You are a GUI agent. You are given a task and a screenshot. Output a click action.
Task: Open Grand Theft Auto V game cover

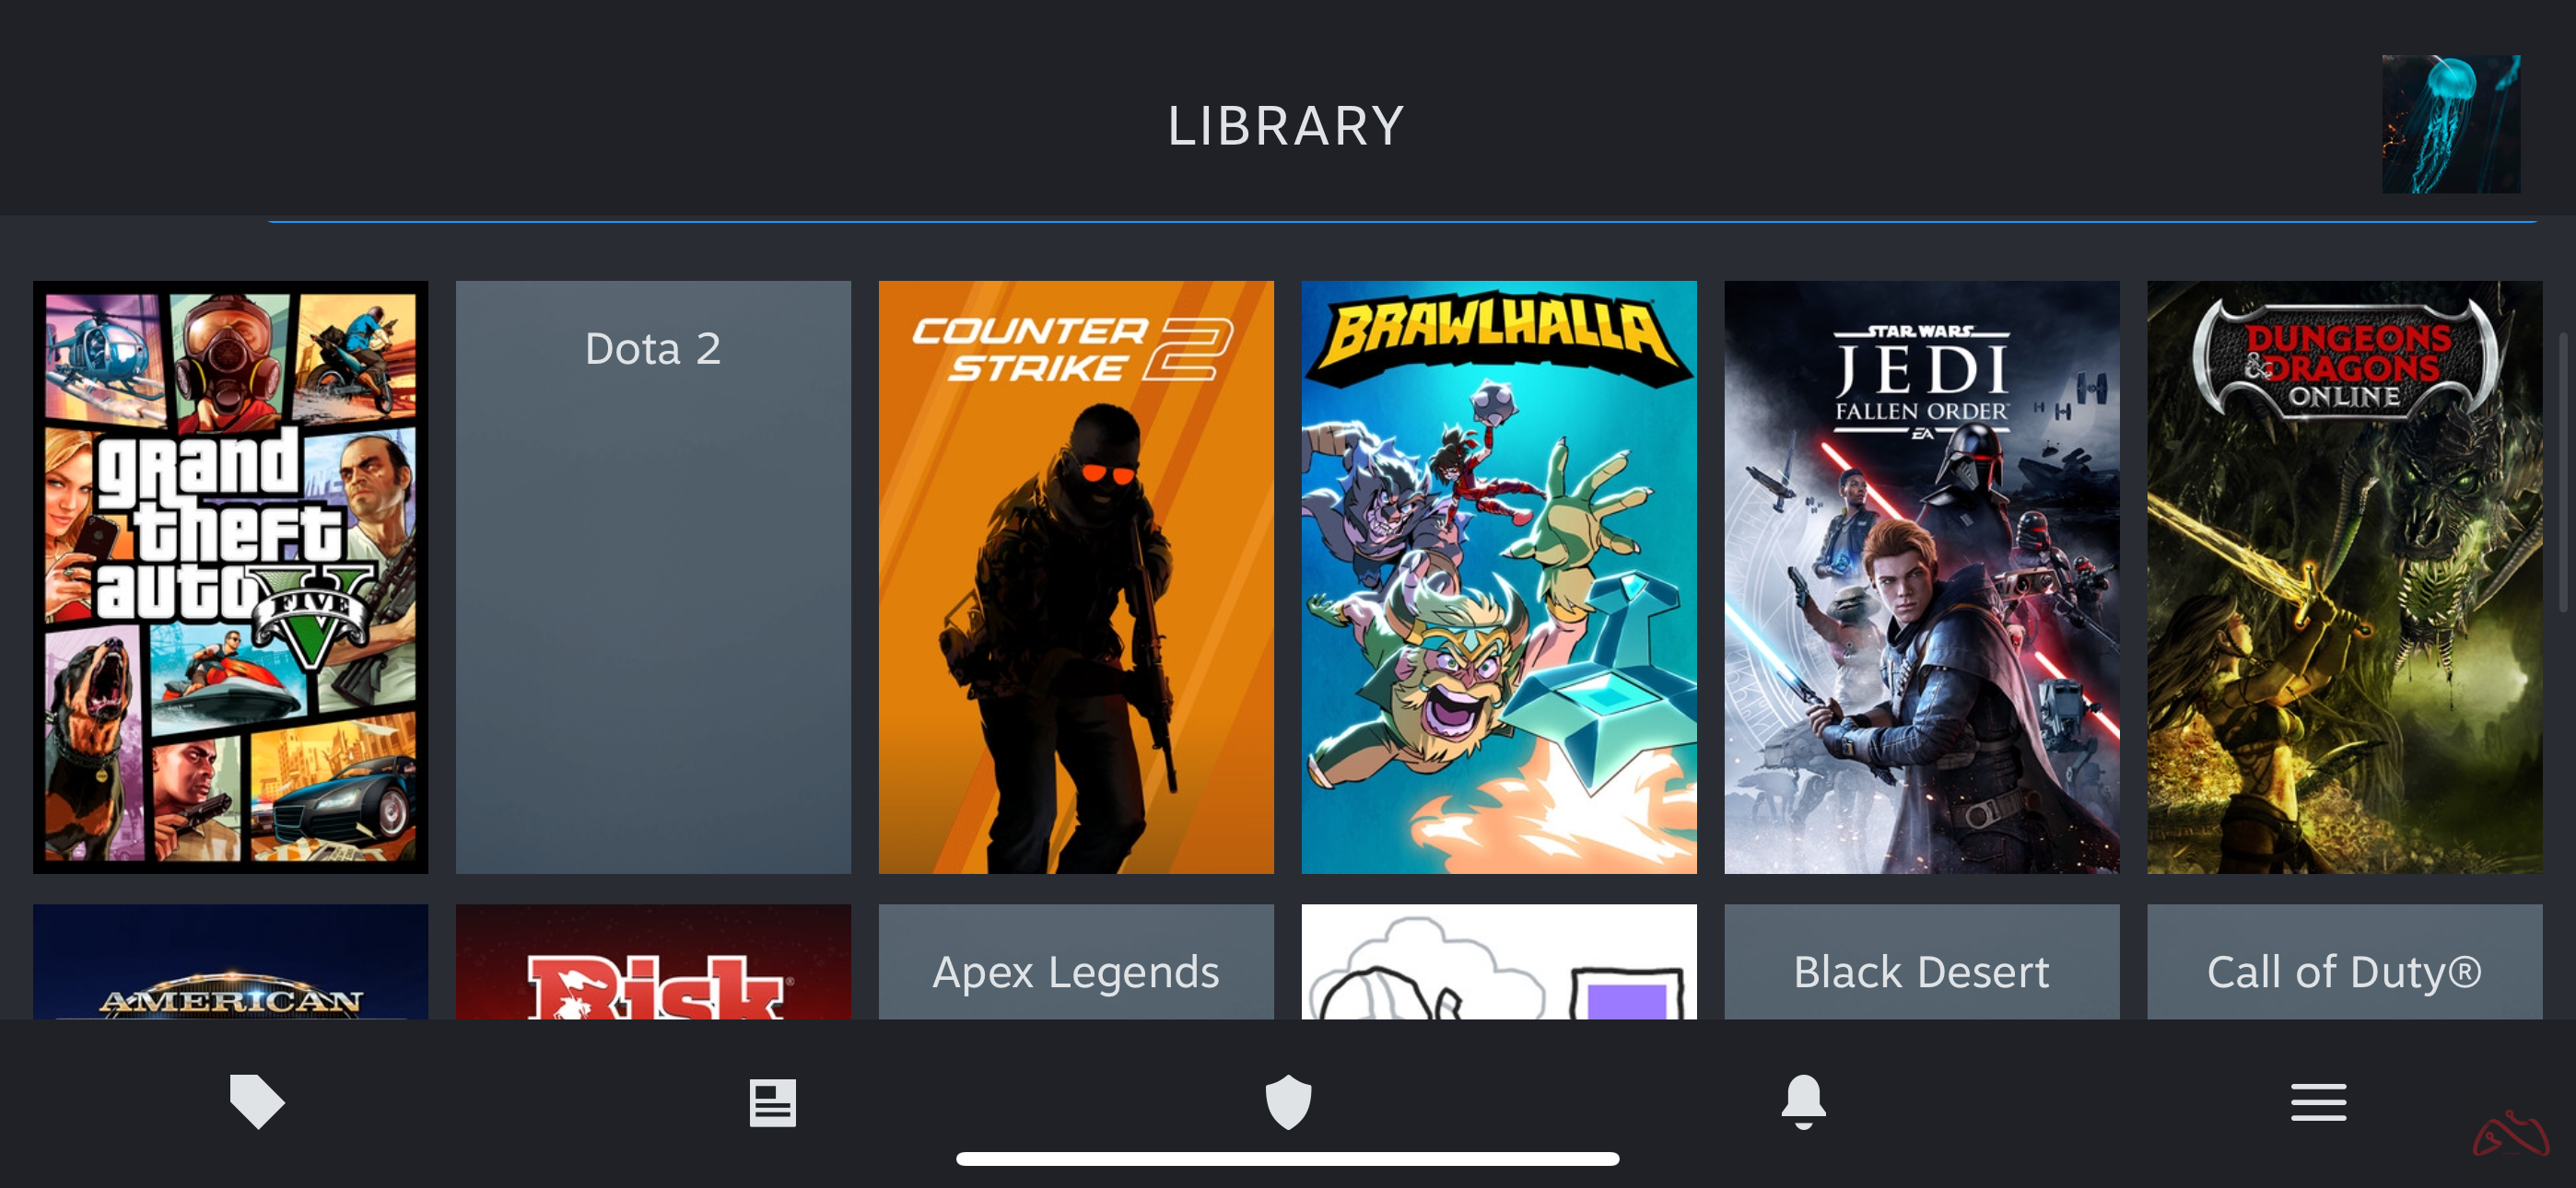[x=230, y=577]
